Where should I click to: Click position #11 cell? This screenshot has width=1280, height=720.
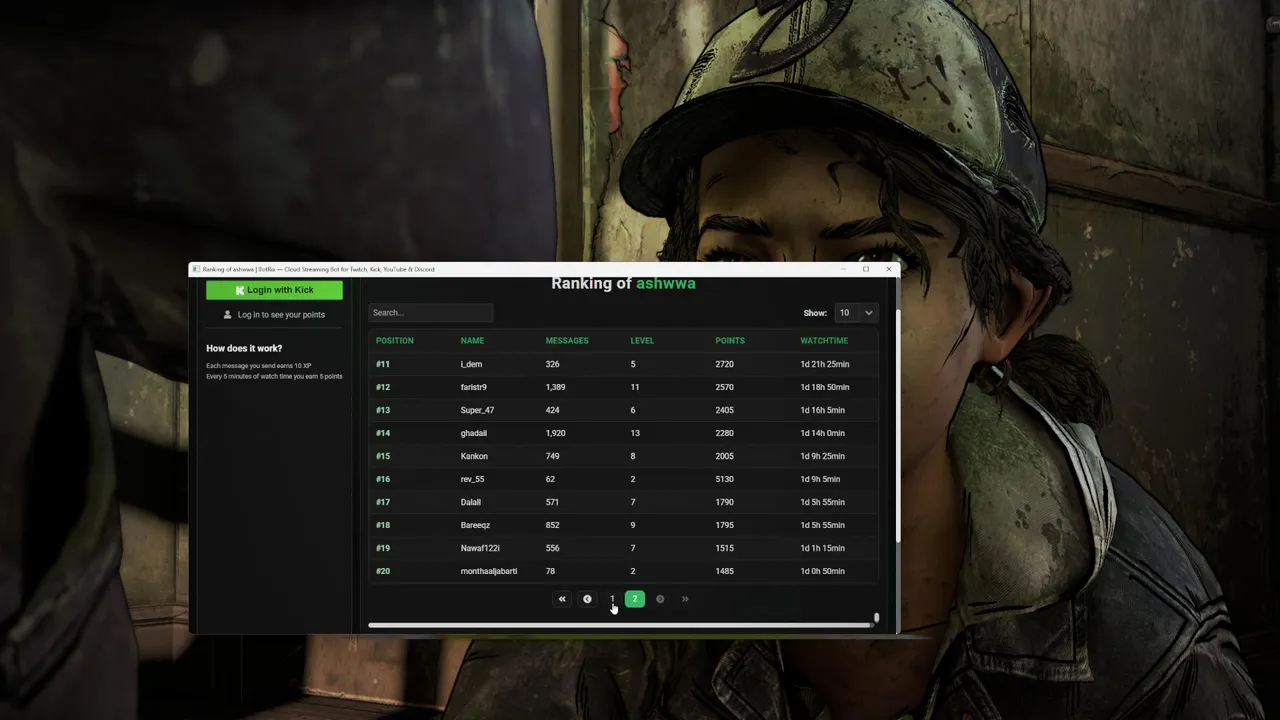pyautogui.click(x=383, y=364)
